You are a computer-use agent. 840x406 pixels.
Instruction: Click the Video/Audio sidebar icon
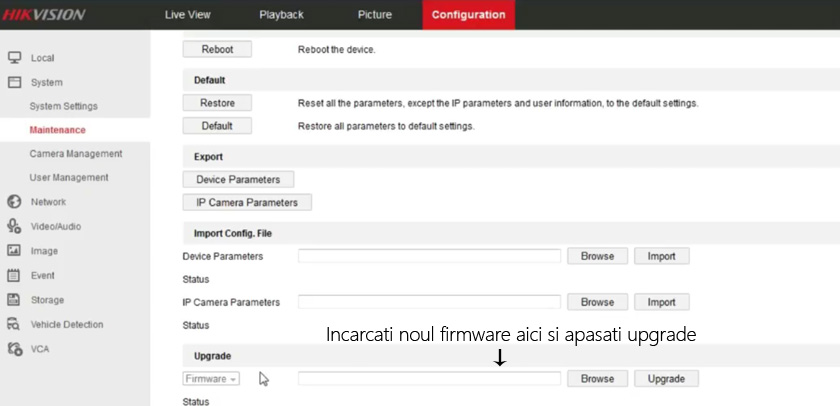tap(14, 226)
